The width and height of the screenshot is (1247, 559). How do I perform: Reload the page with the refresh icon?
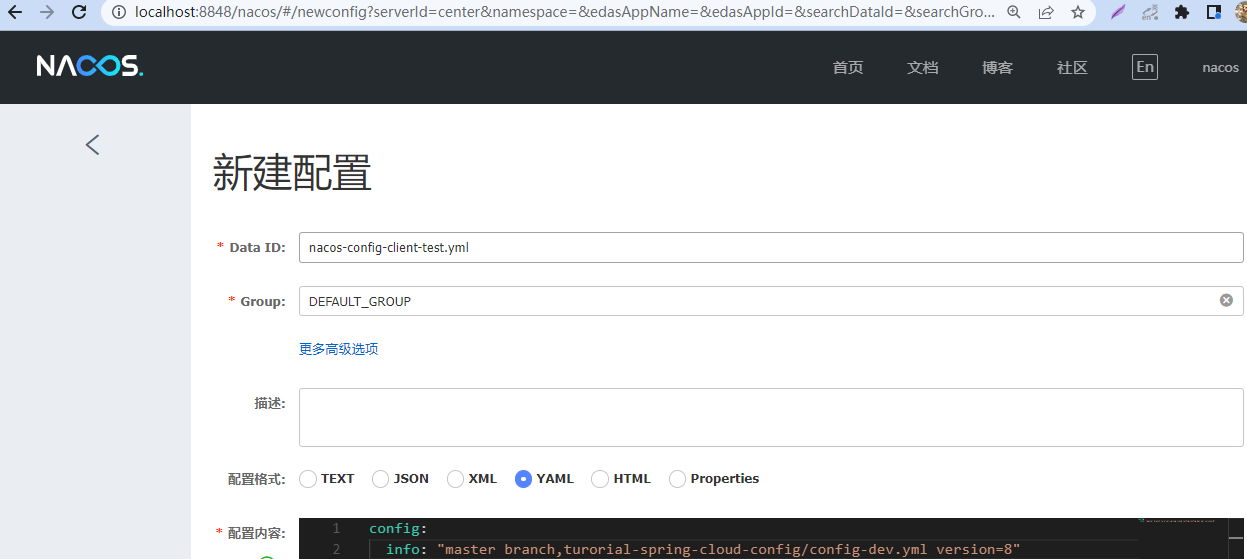point(79,12)
